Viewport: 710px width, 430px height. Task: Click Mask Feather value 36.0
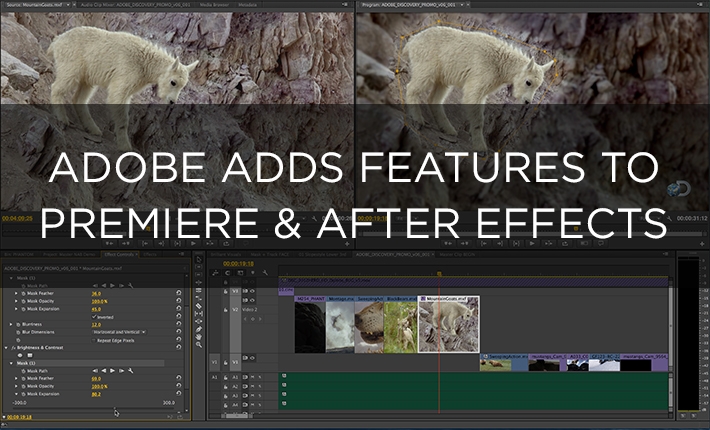(96, 293)
